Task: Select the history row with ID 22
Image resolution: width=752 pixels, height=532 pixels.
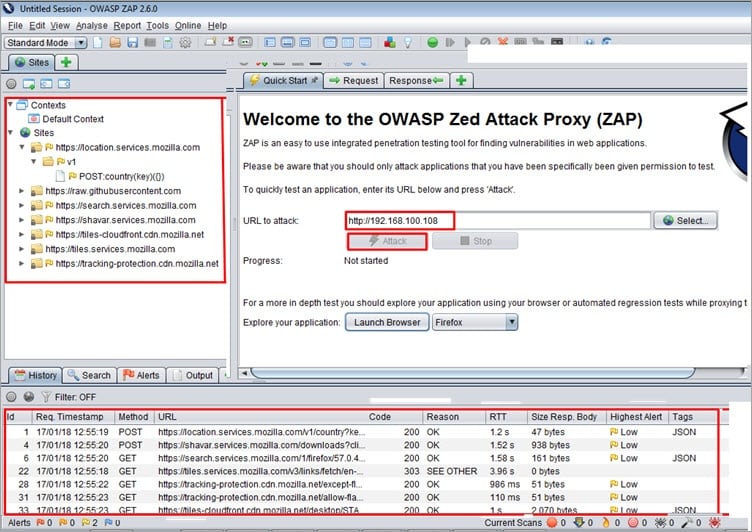Action: [362, 471]
